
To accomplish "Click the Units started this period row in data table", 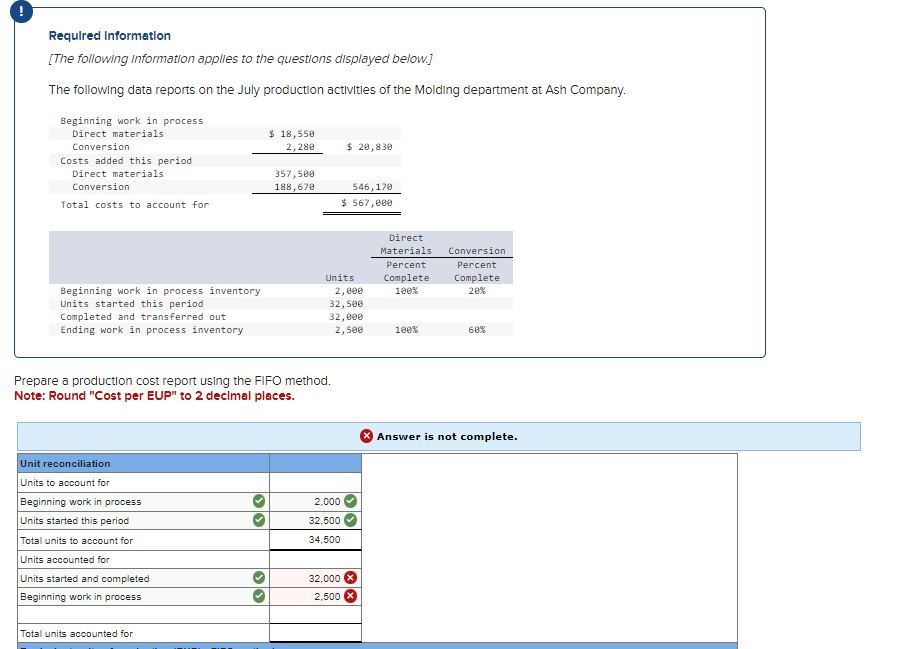I will pyautogui.click(x=281, y=304).
